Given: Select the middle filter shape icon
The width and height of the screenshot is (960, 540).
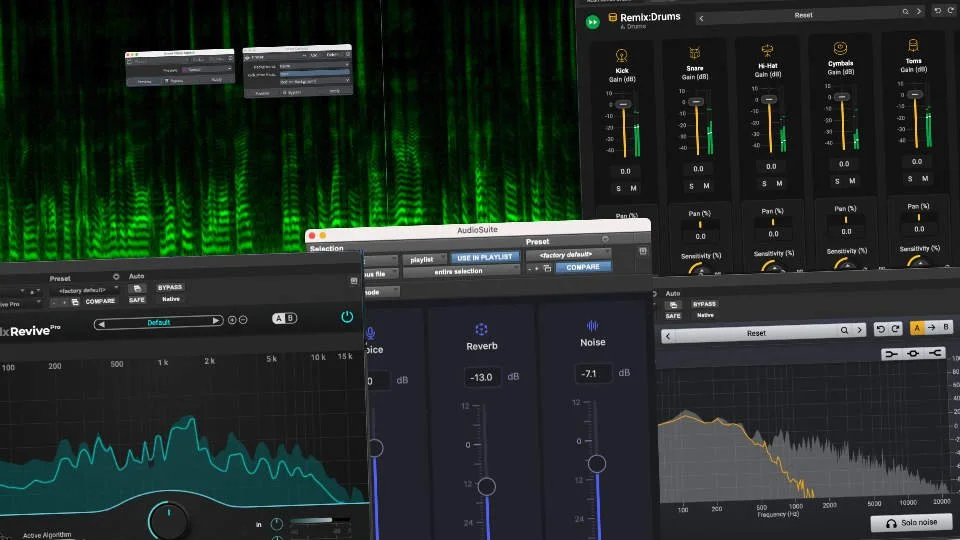Looking at the screenshot, I should [913, 353].
